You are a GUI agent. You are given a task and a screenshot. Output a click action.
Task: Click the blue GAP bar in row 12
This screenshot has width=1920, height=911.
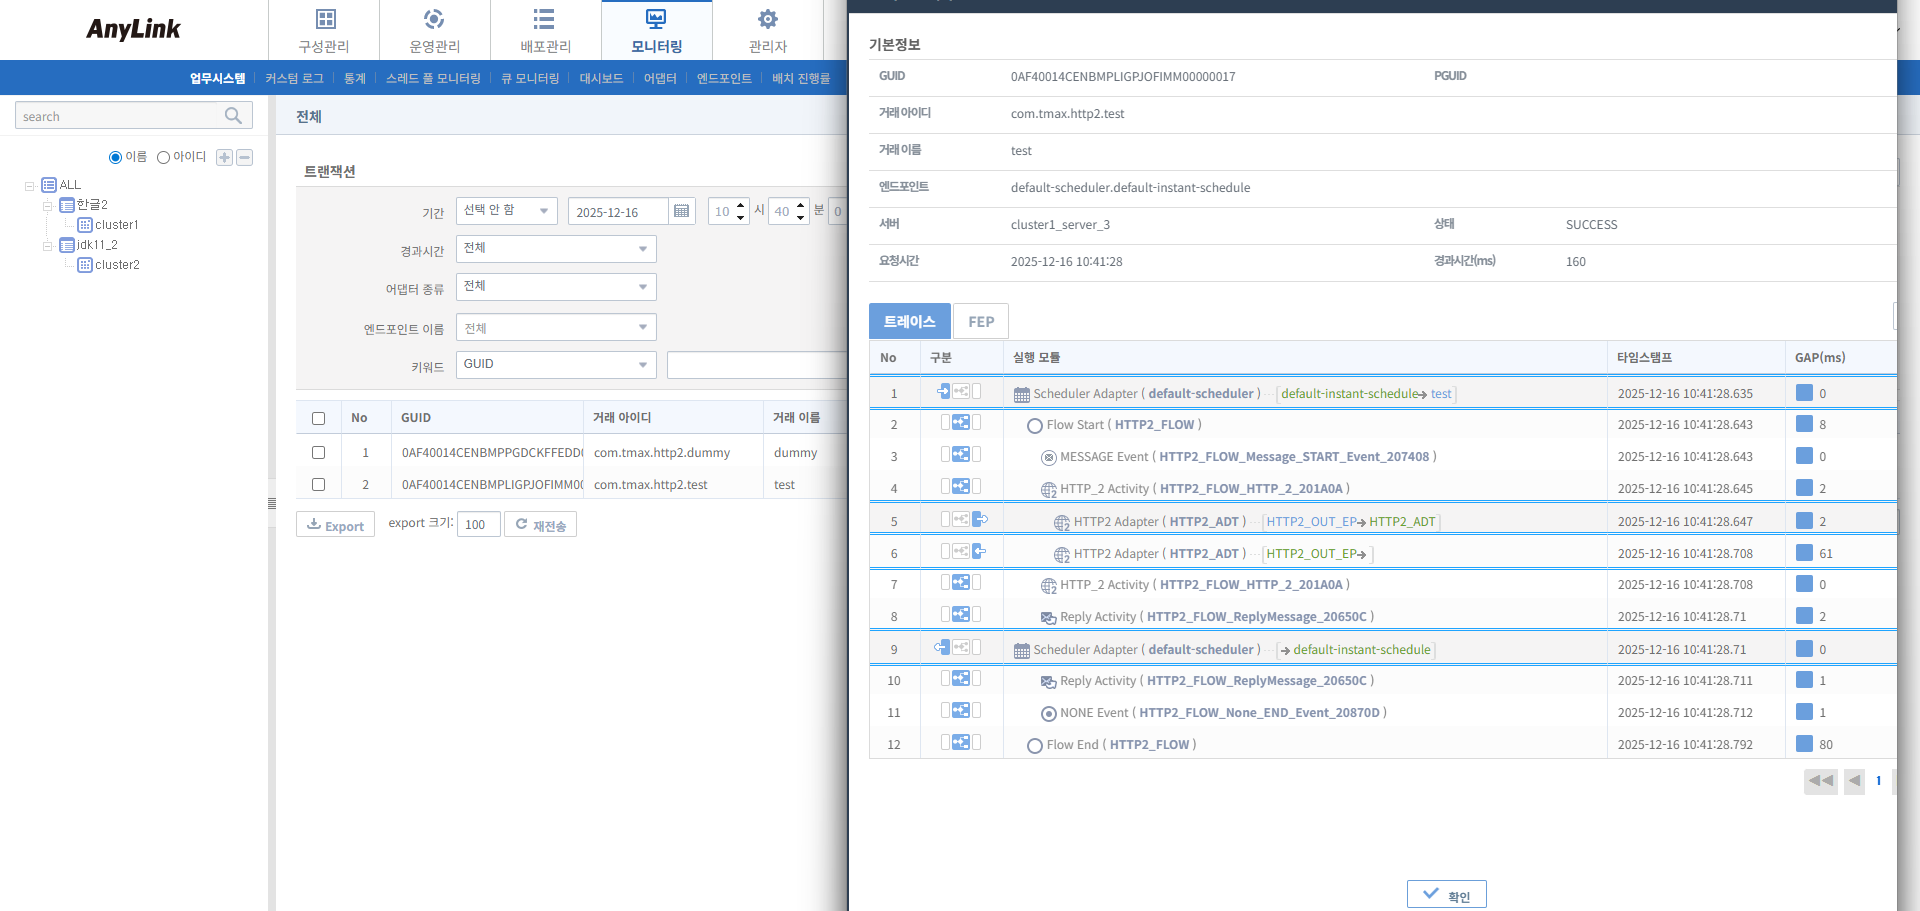[1804, 744]
